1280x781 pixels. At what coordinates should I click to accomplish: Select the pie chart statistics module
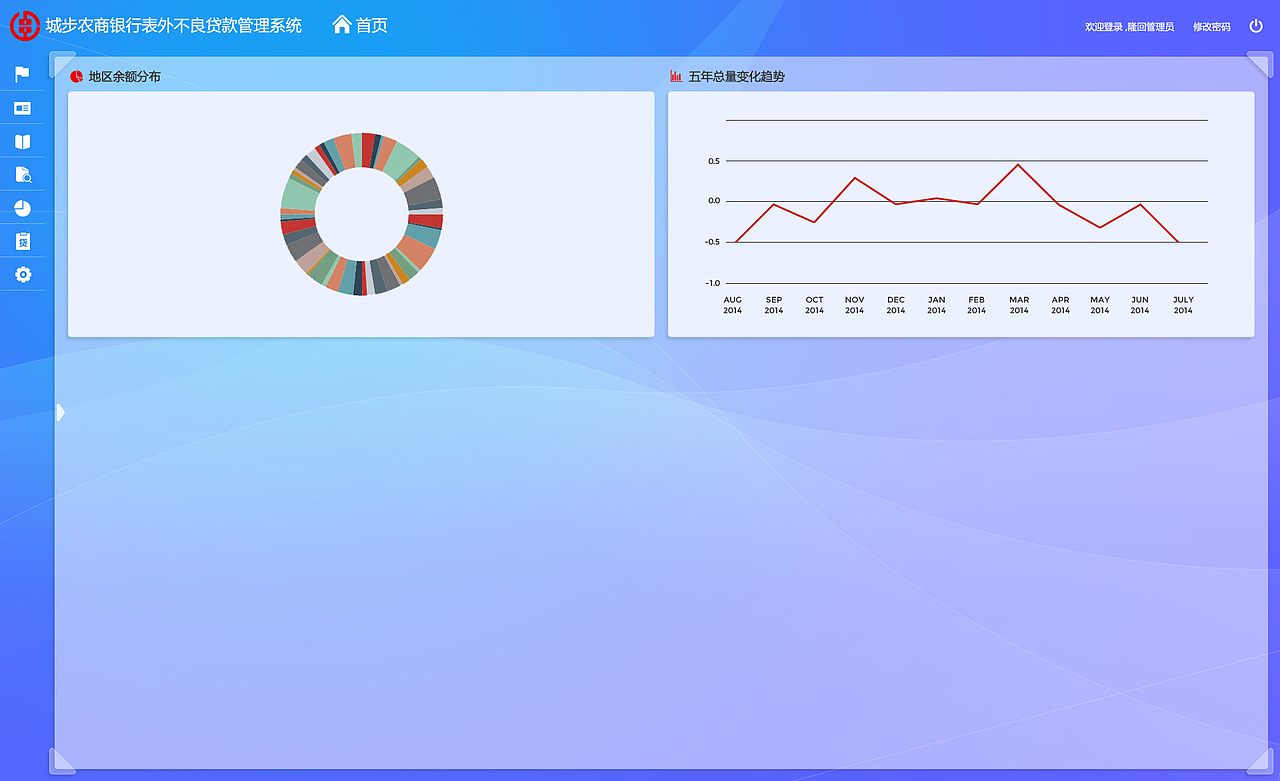(x=23, y=207)
